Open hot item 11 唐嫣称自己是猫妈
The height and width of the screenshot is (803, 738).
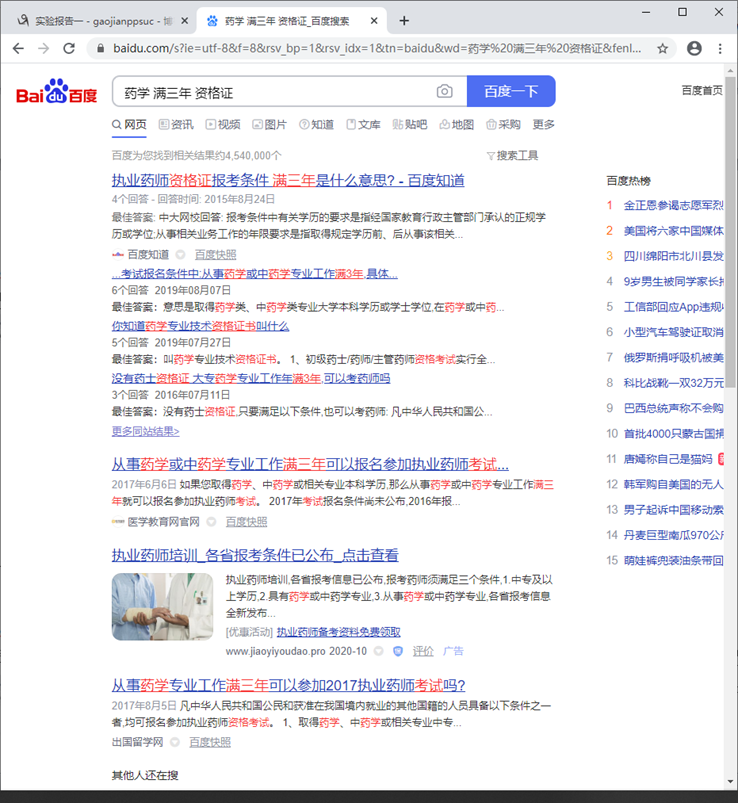tap(668, 459)
